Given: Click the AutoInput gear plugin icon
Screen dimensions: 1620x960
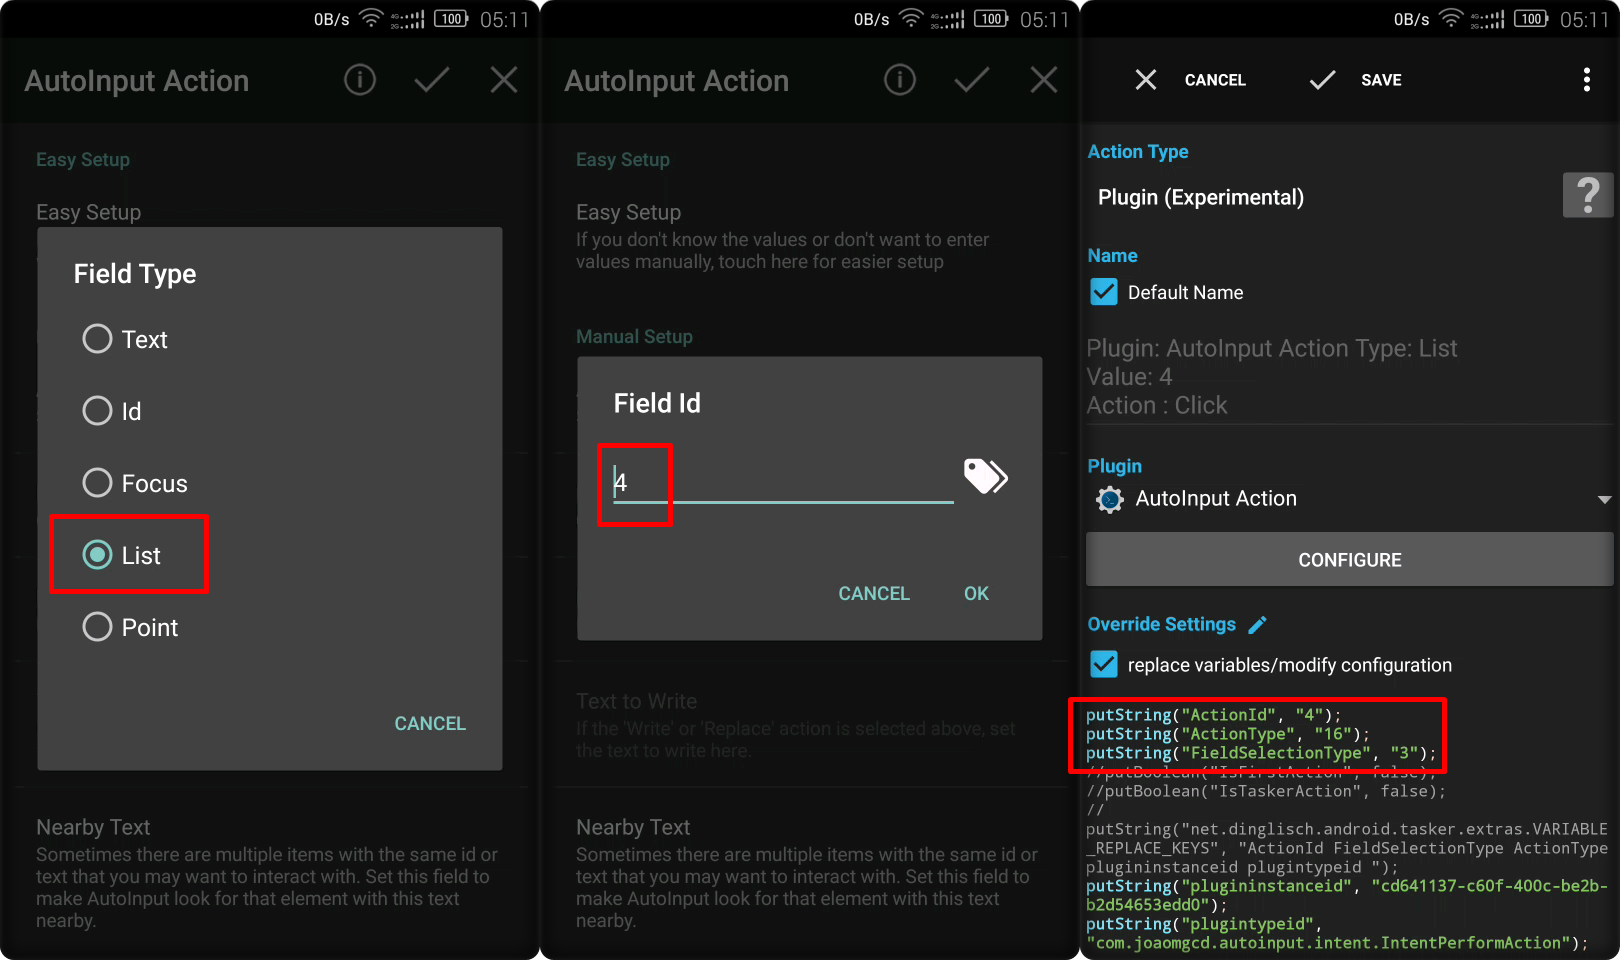Looking at the screenshot, I should [1109, 499].
